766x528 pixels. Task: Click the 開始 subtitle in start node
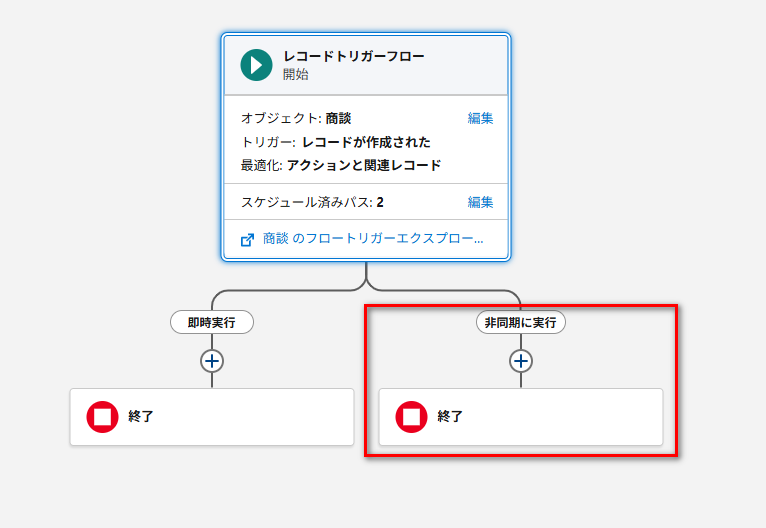click(295, 75)
